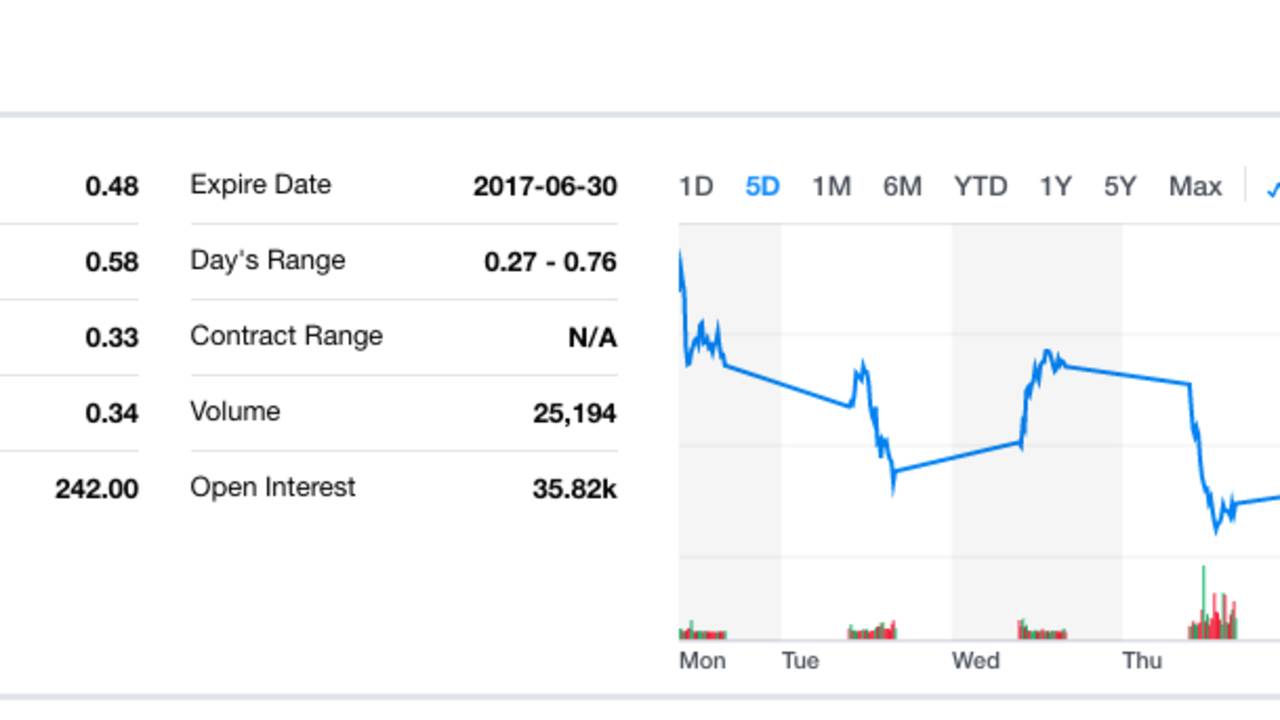View the 1Y chart range
Screen dimensions: 1280x720
[1055, 187]
